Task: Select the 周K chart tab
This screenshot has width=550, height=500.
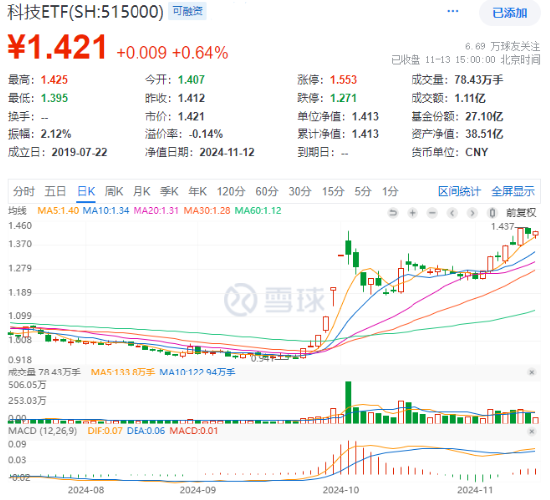Action: (114, 191)
